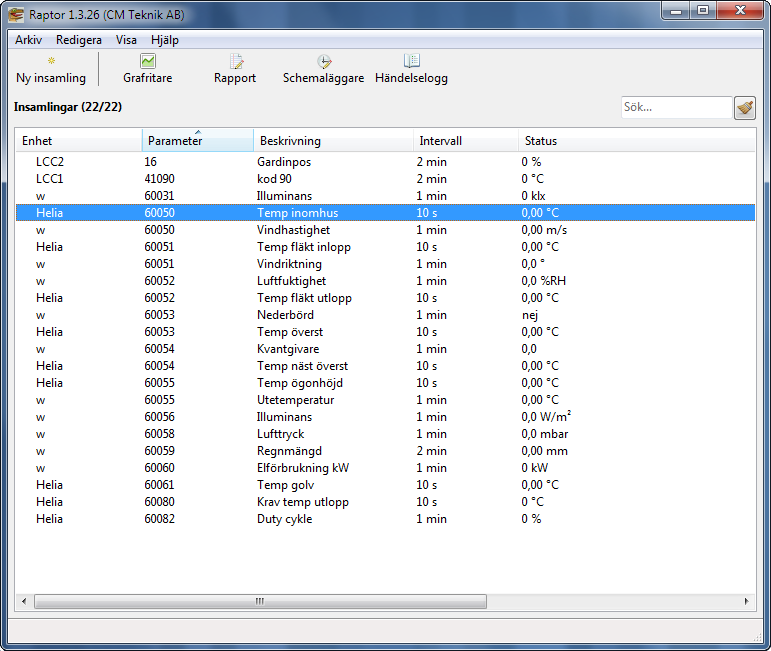Click the status 0,0 W/m² cell

(x=546, y=416)
